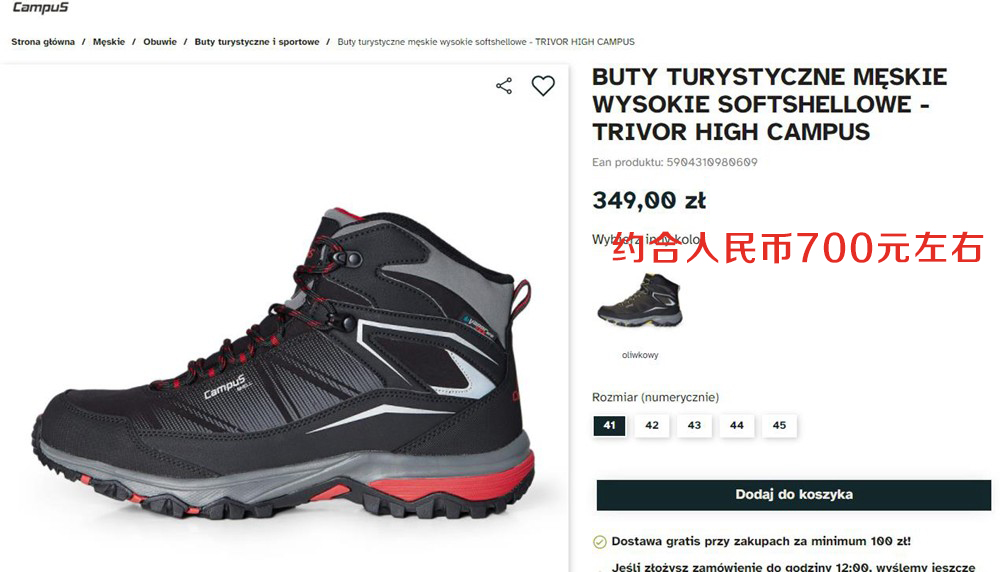Choose the oliwkowy color variant thumbnail
The image size is (1000, 572).
(x=640, y=300)
